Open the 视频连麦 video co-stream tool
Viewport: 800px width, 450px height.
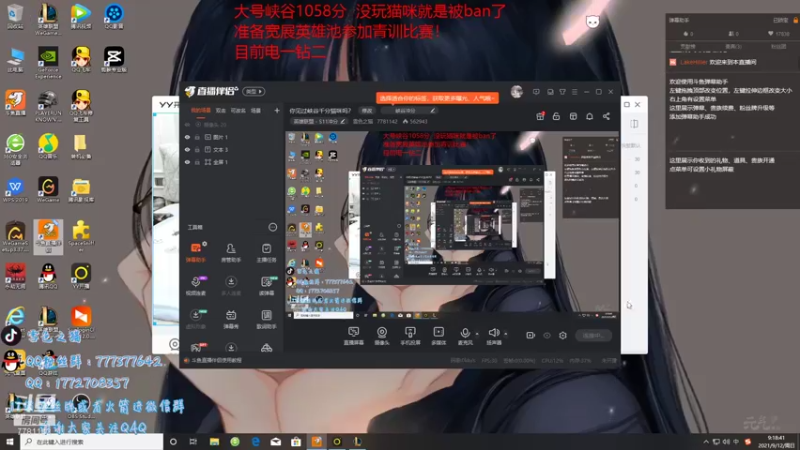tap(195, 286)
